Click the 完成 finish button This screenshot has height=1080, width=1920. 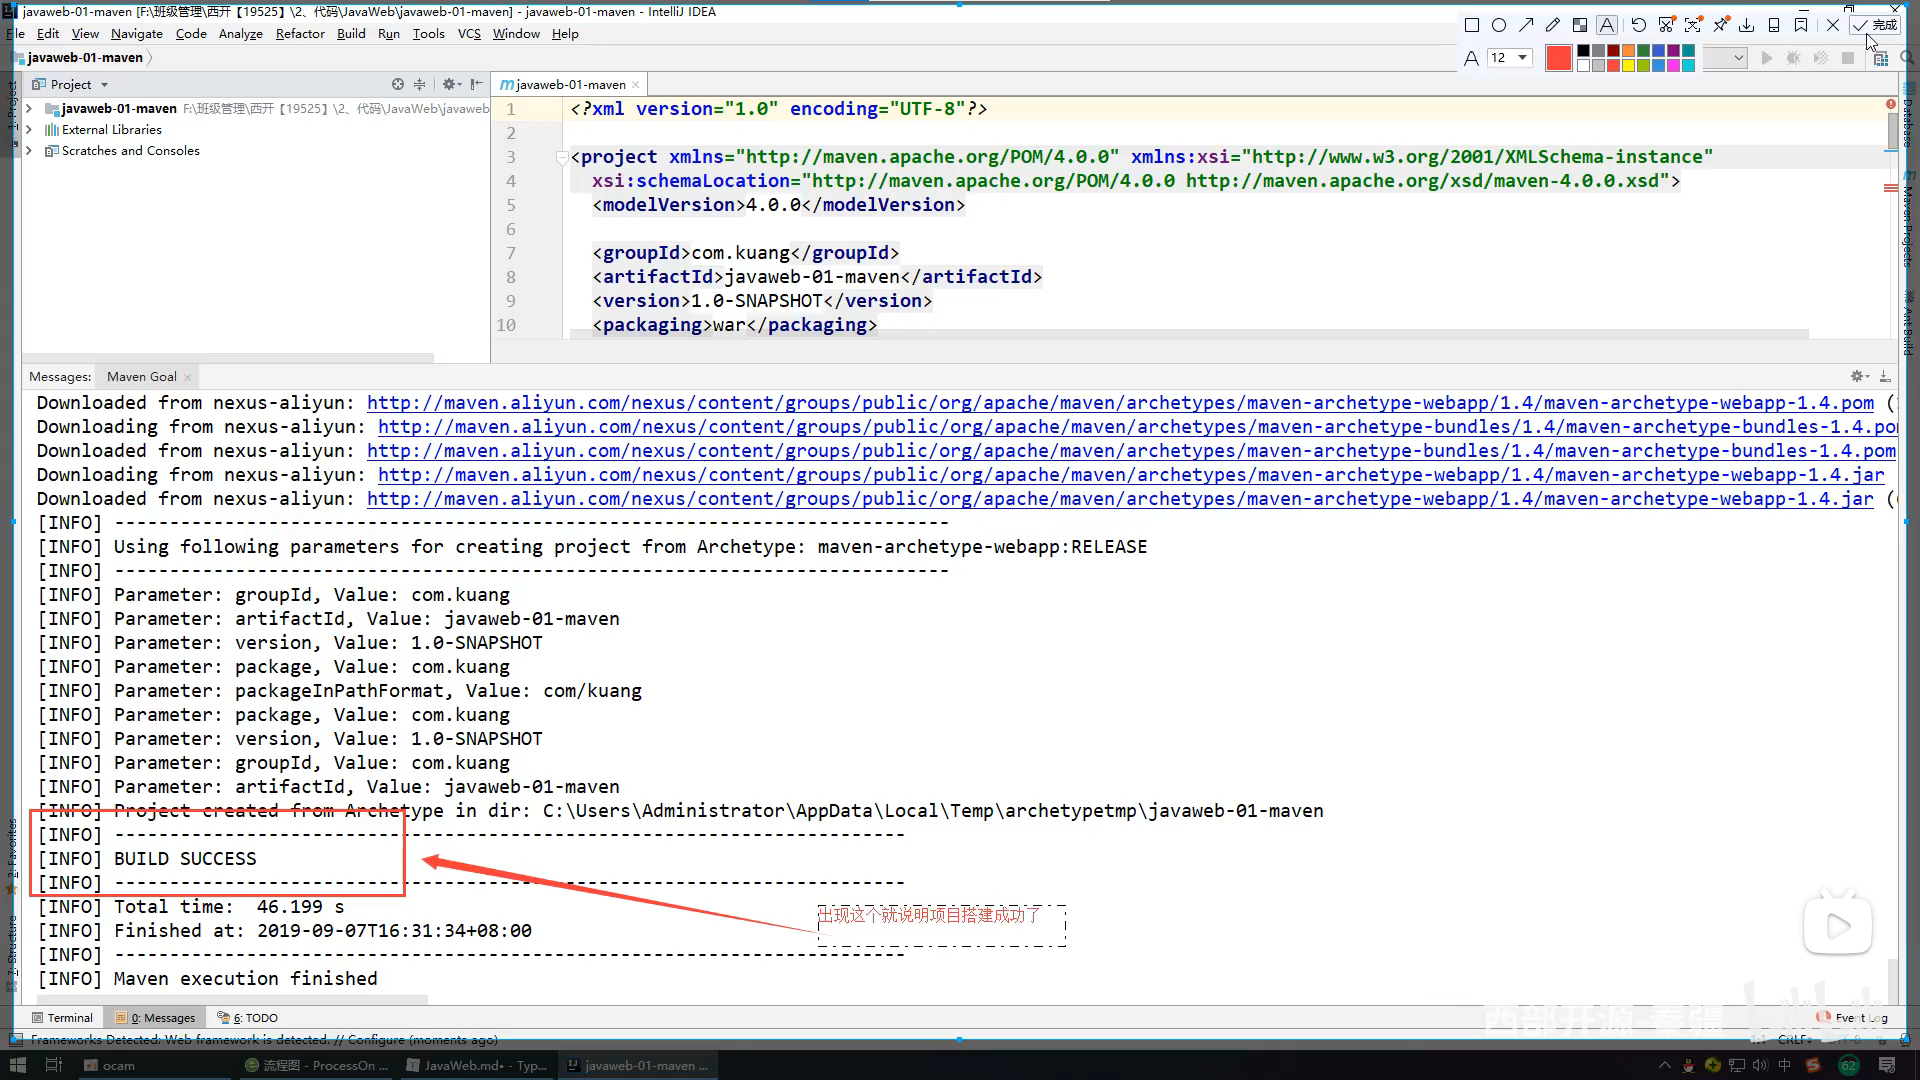click(1875, 25)
